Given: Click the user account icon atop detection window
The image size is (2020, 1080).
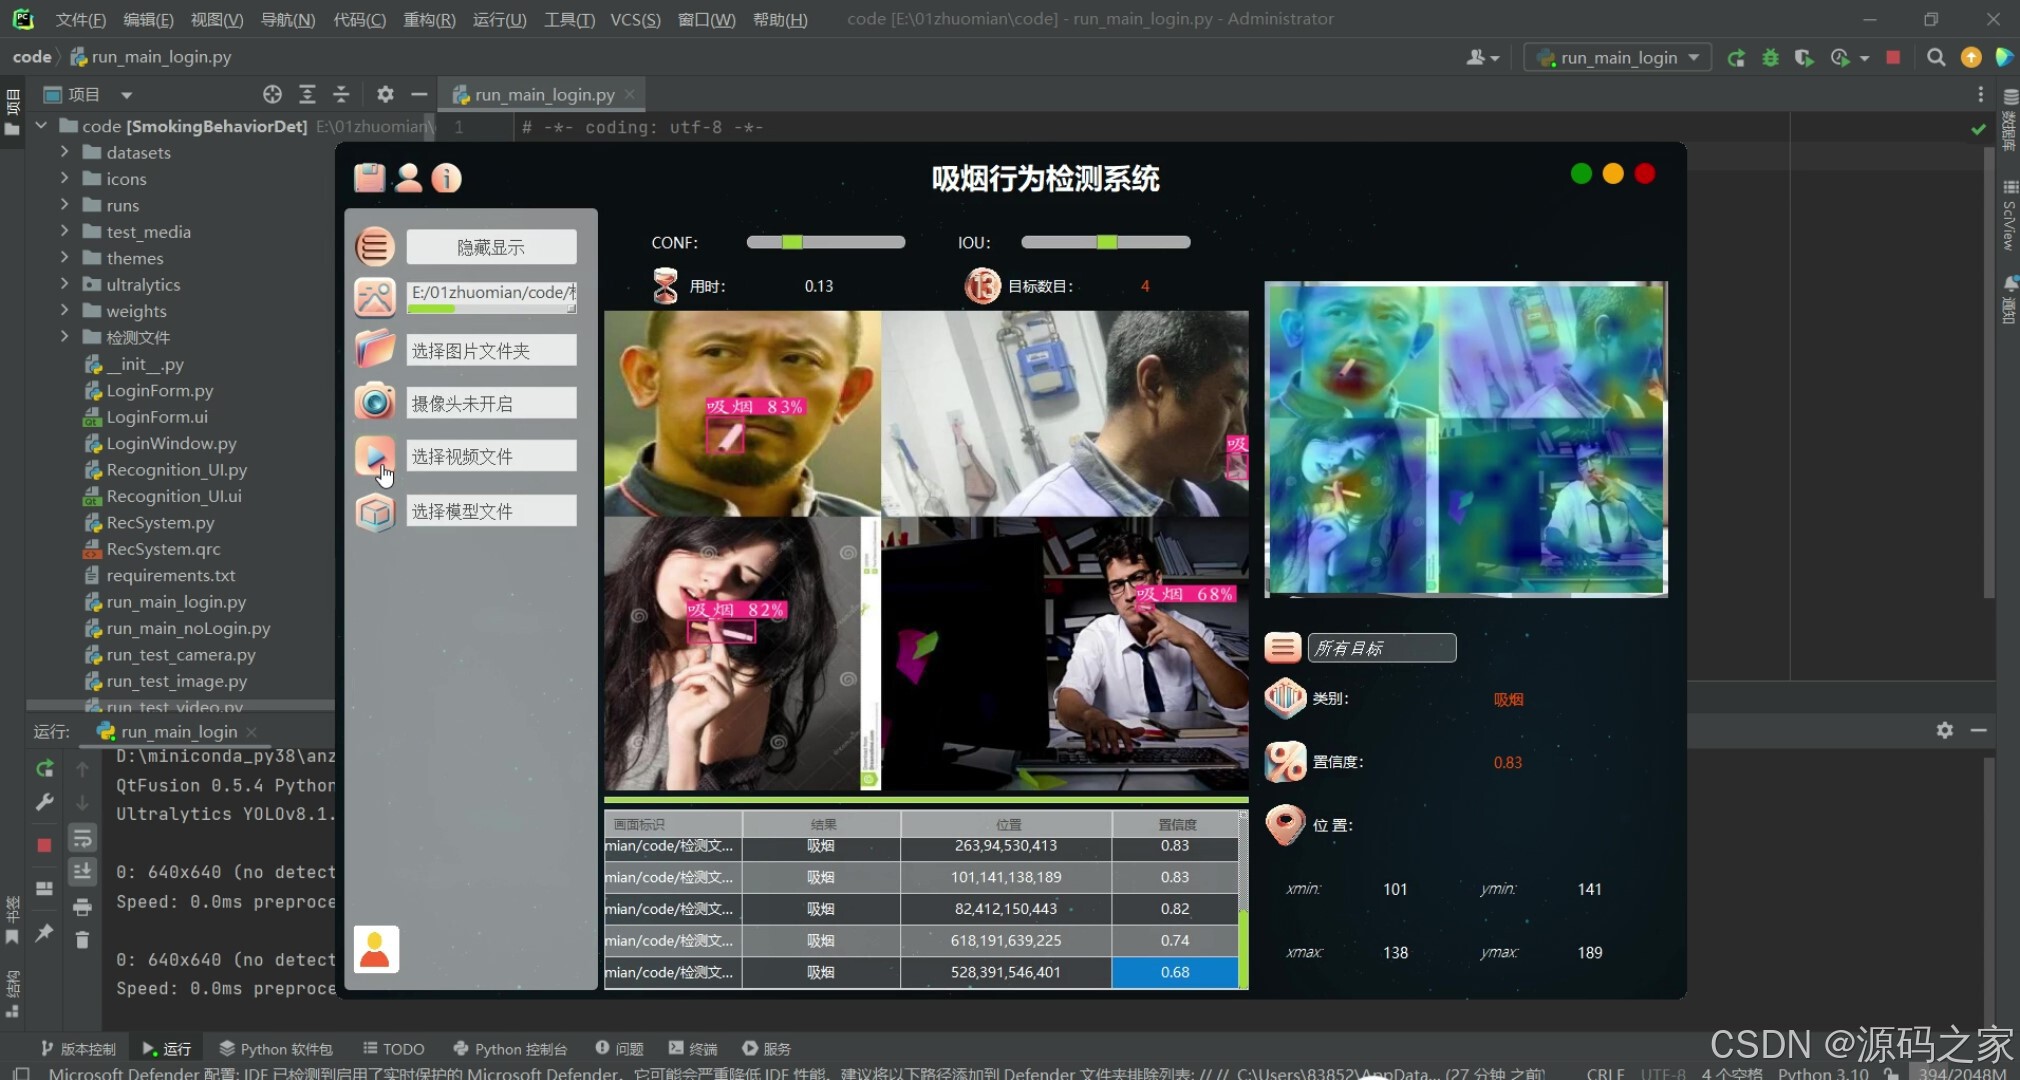Looking at the screenshot, I should pyautogui.click(x=408, y=178).
